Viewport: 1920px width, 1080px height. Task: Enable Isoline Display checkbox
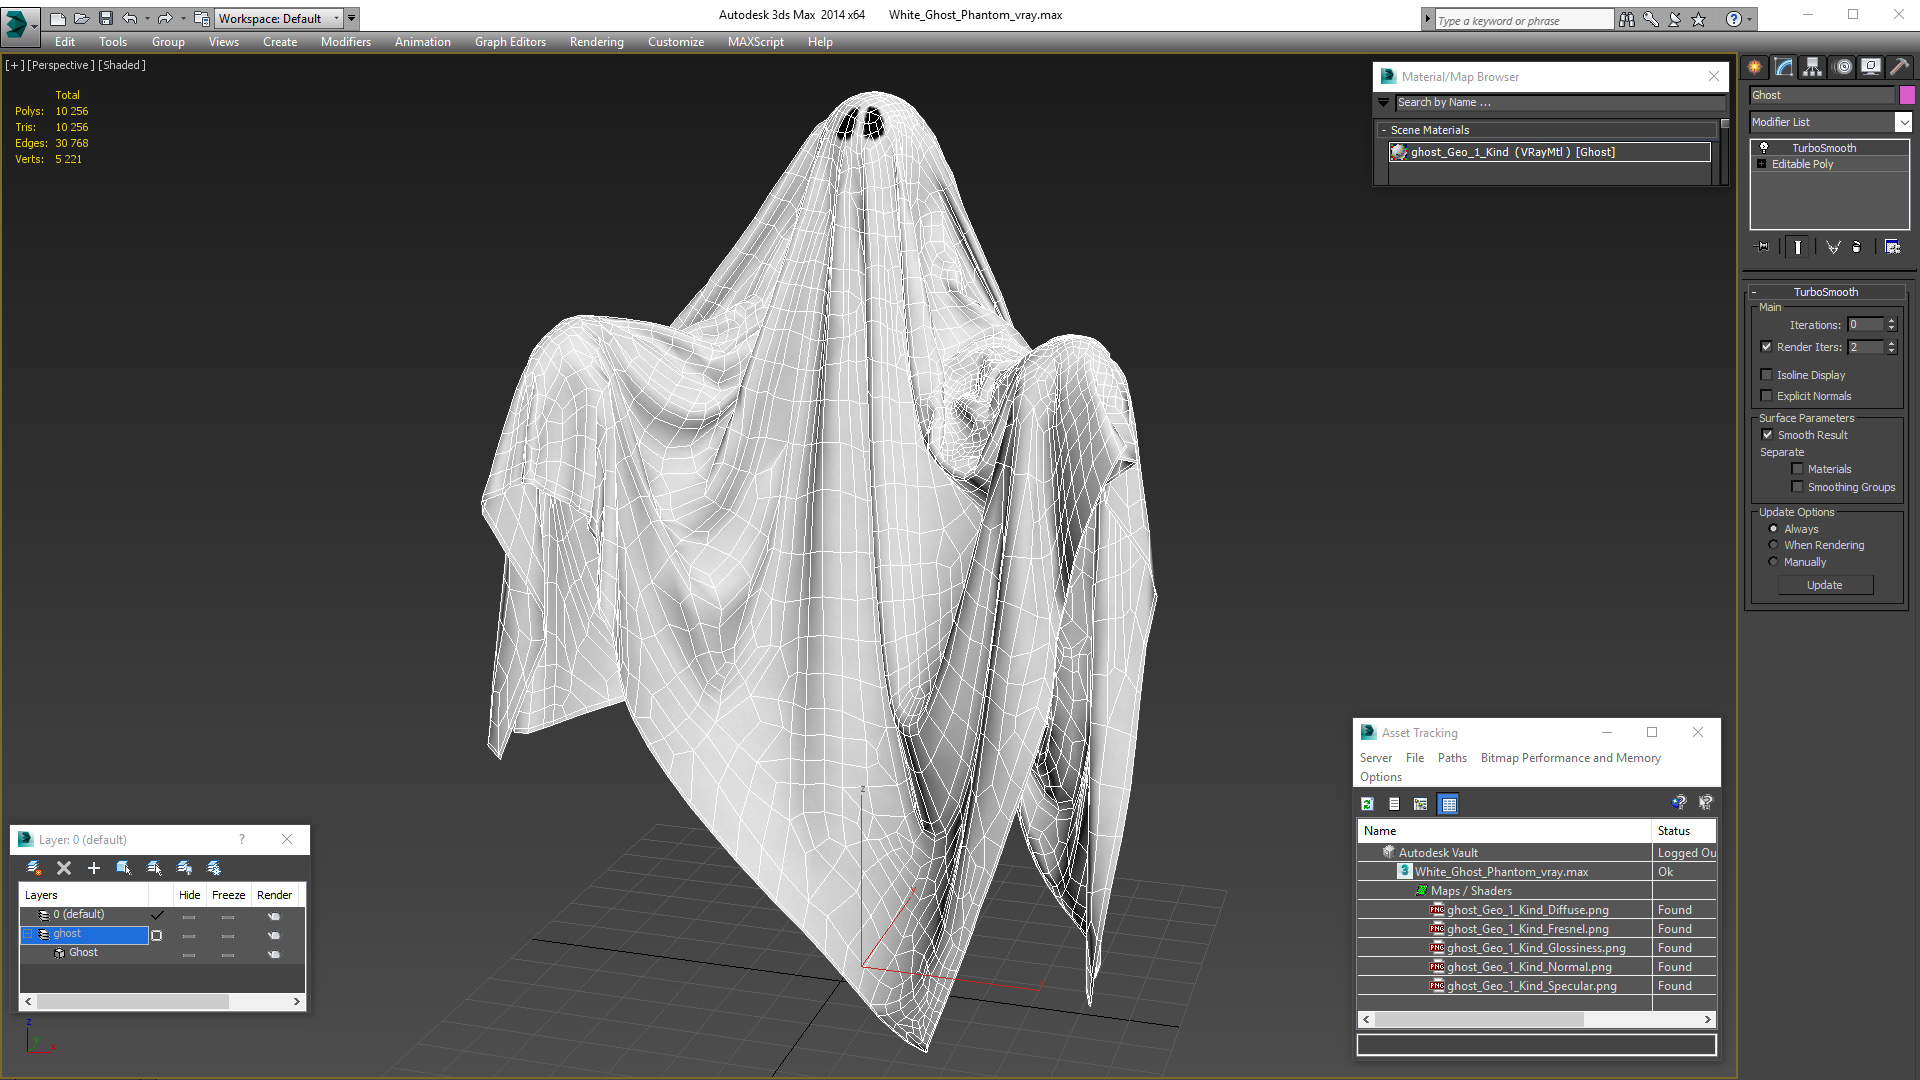pos(1766,375)
